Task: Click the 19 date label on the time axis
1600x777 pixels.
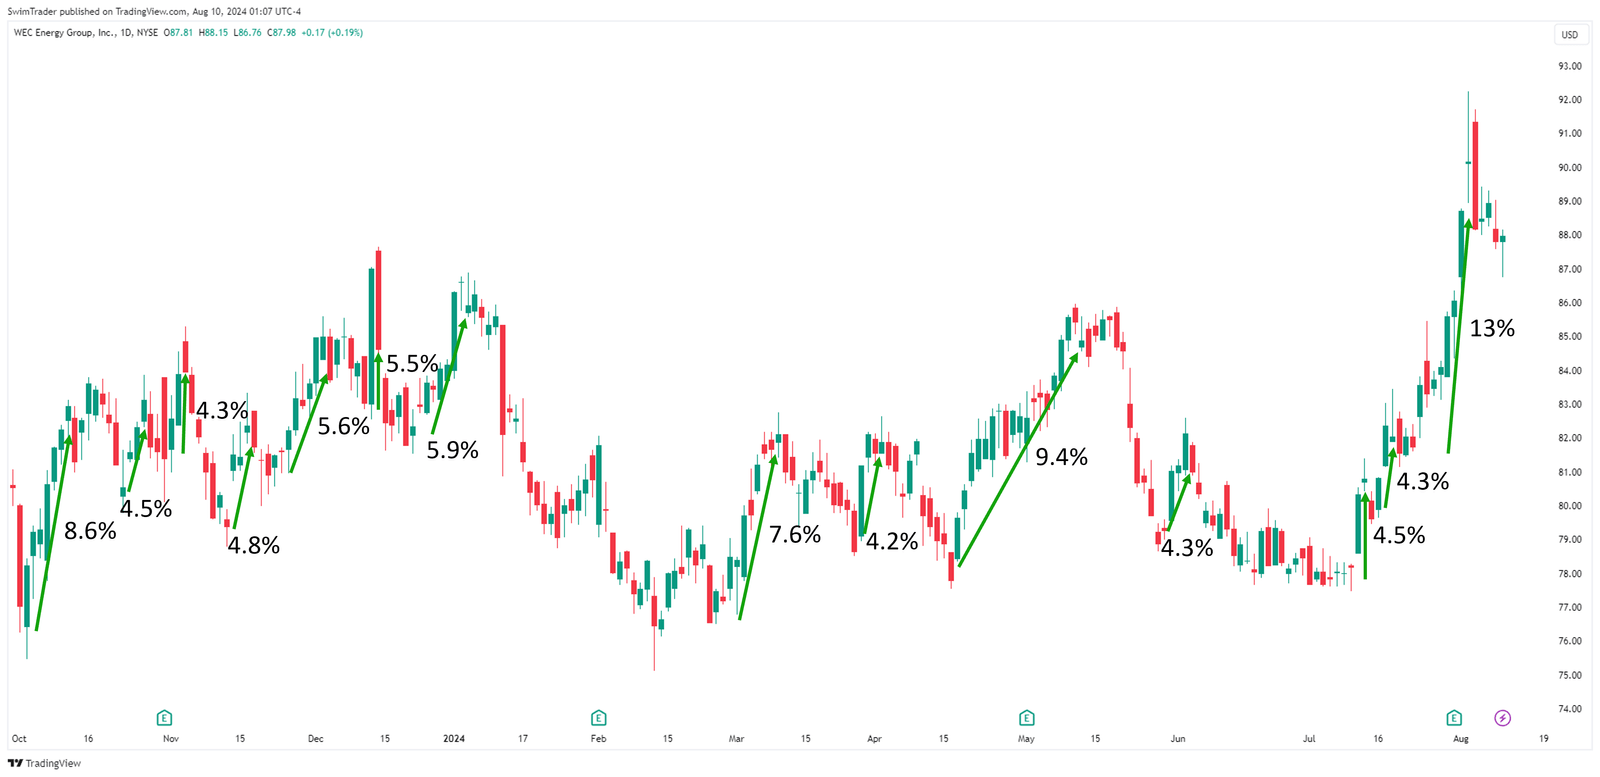Action: point(1544,739)
